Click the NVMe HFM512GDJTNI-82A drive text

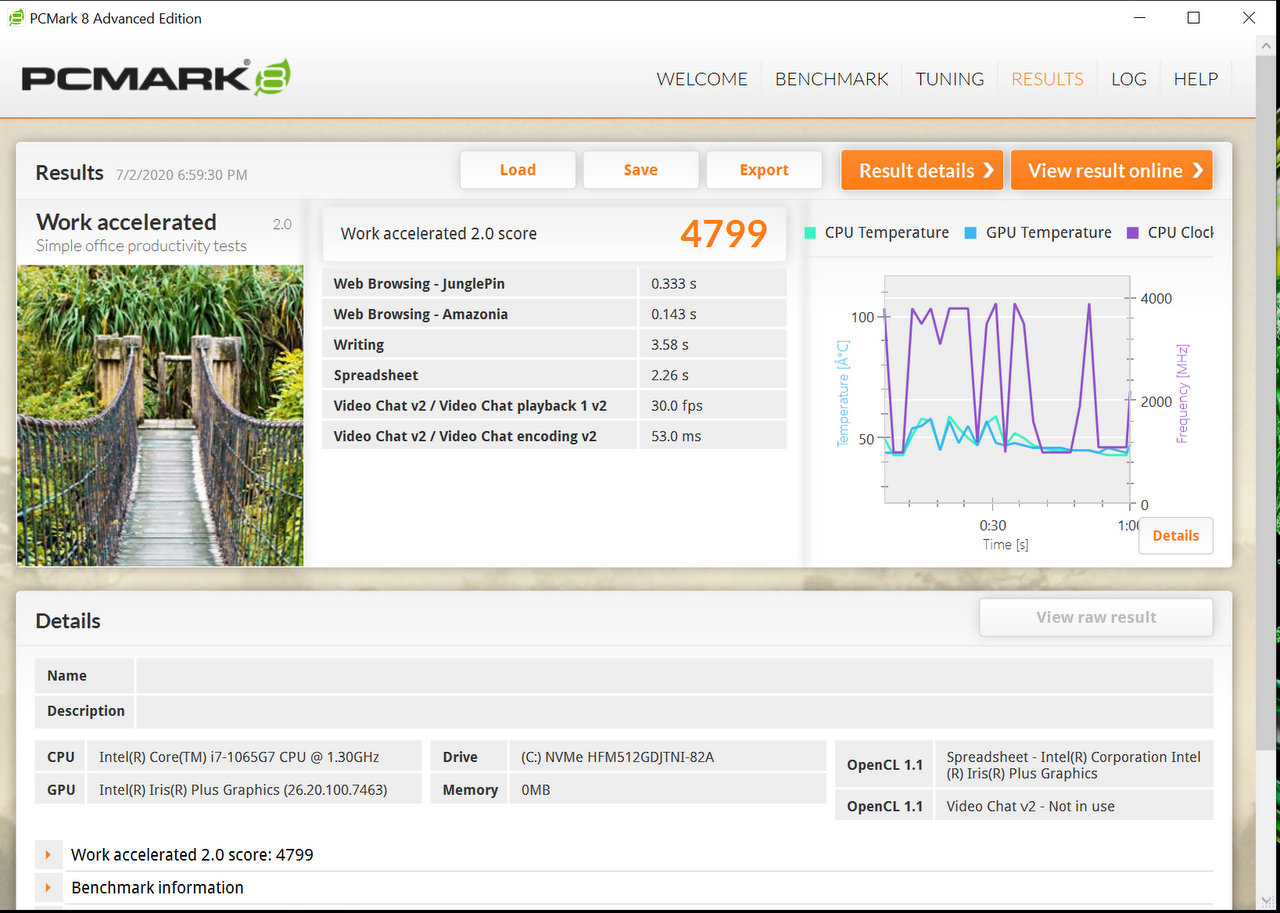tap(617, 757)
